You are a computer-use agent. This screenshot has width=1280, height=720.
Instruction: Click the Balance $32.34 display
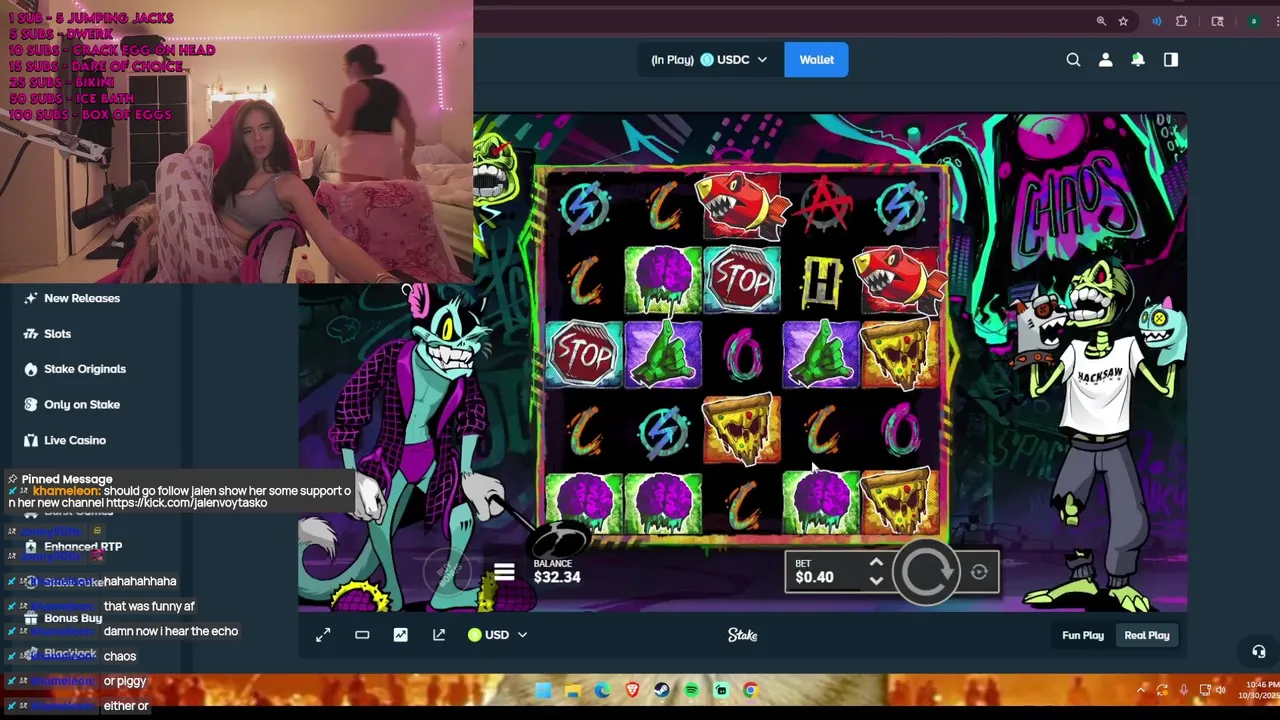point(557,572)
